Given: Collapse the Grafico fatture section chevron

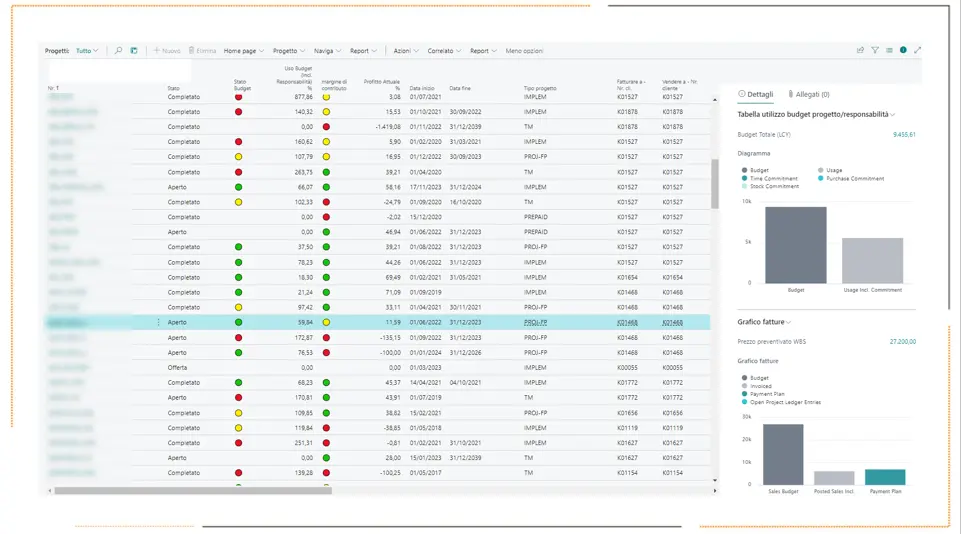Looking at the screenshot, I should tap(789, 322).
